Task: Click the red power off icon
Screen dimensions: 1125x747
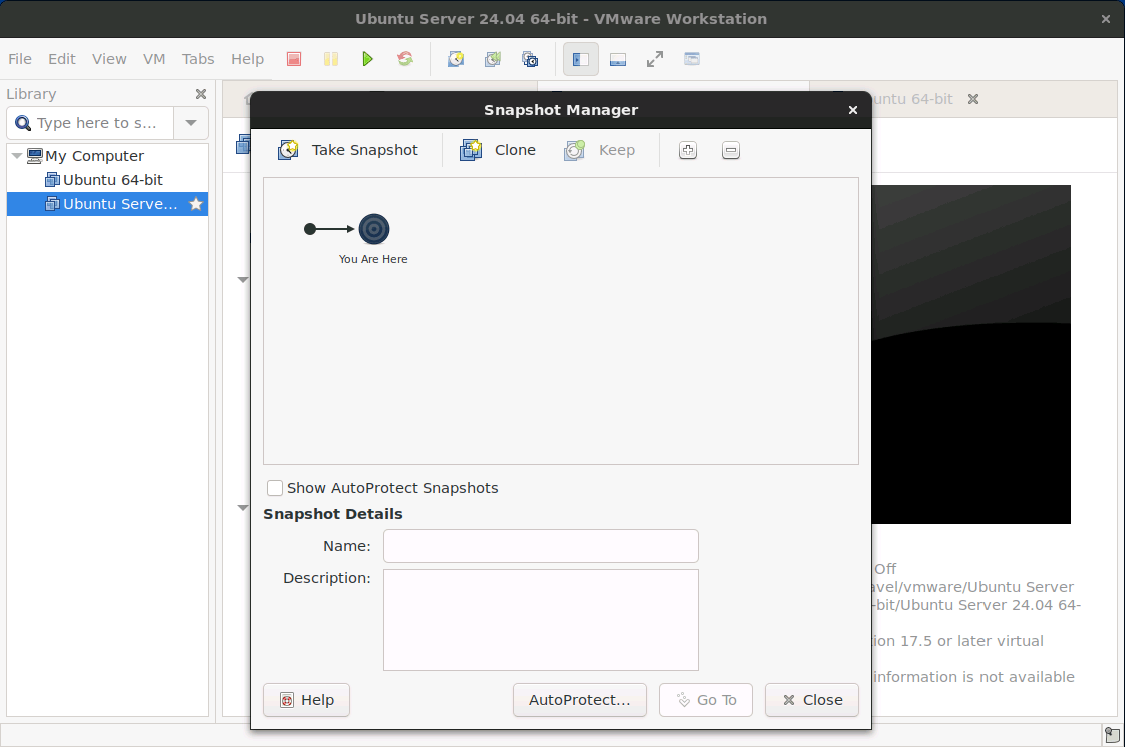Action: pyautogui.click(x=294, y=59)
